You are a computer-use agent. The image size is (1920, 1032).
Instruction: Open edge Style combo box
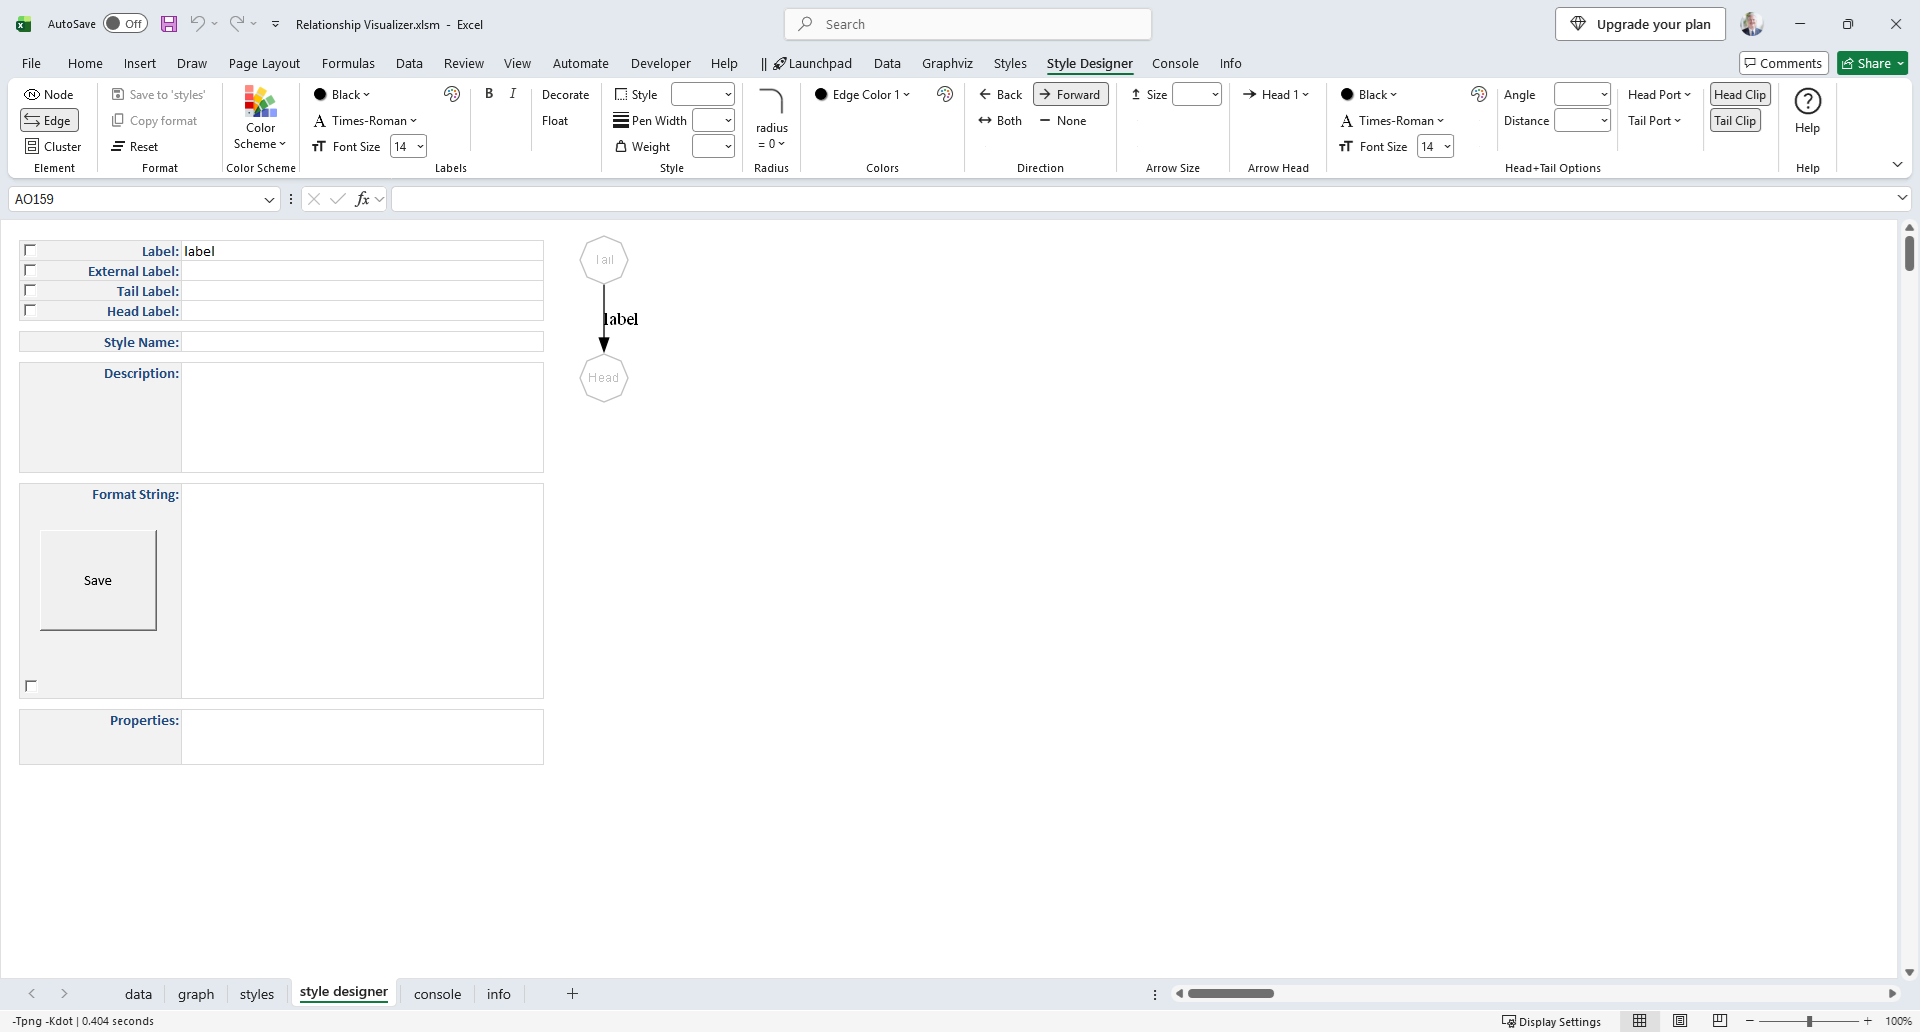point(703,94)
